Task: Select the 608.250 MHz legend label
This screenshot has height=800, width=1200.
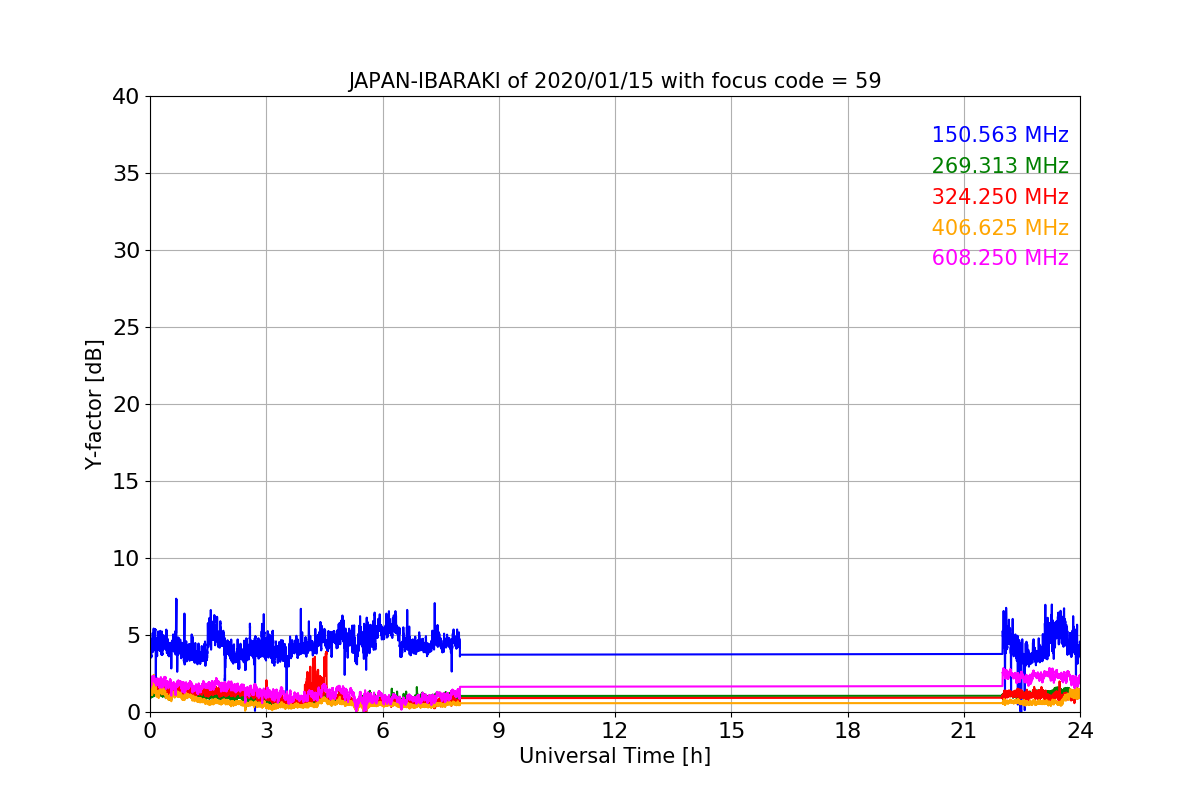Action: click(x=1000, y=258)
